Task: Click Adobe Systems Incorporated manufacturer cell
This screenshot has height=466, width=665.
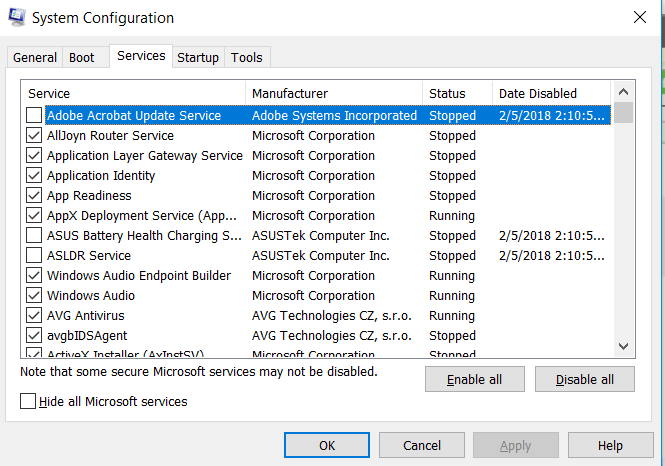Action: 334,115
